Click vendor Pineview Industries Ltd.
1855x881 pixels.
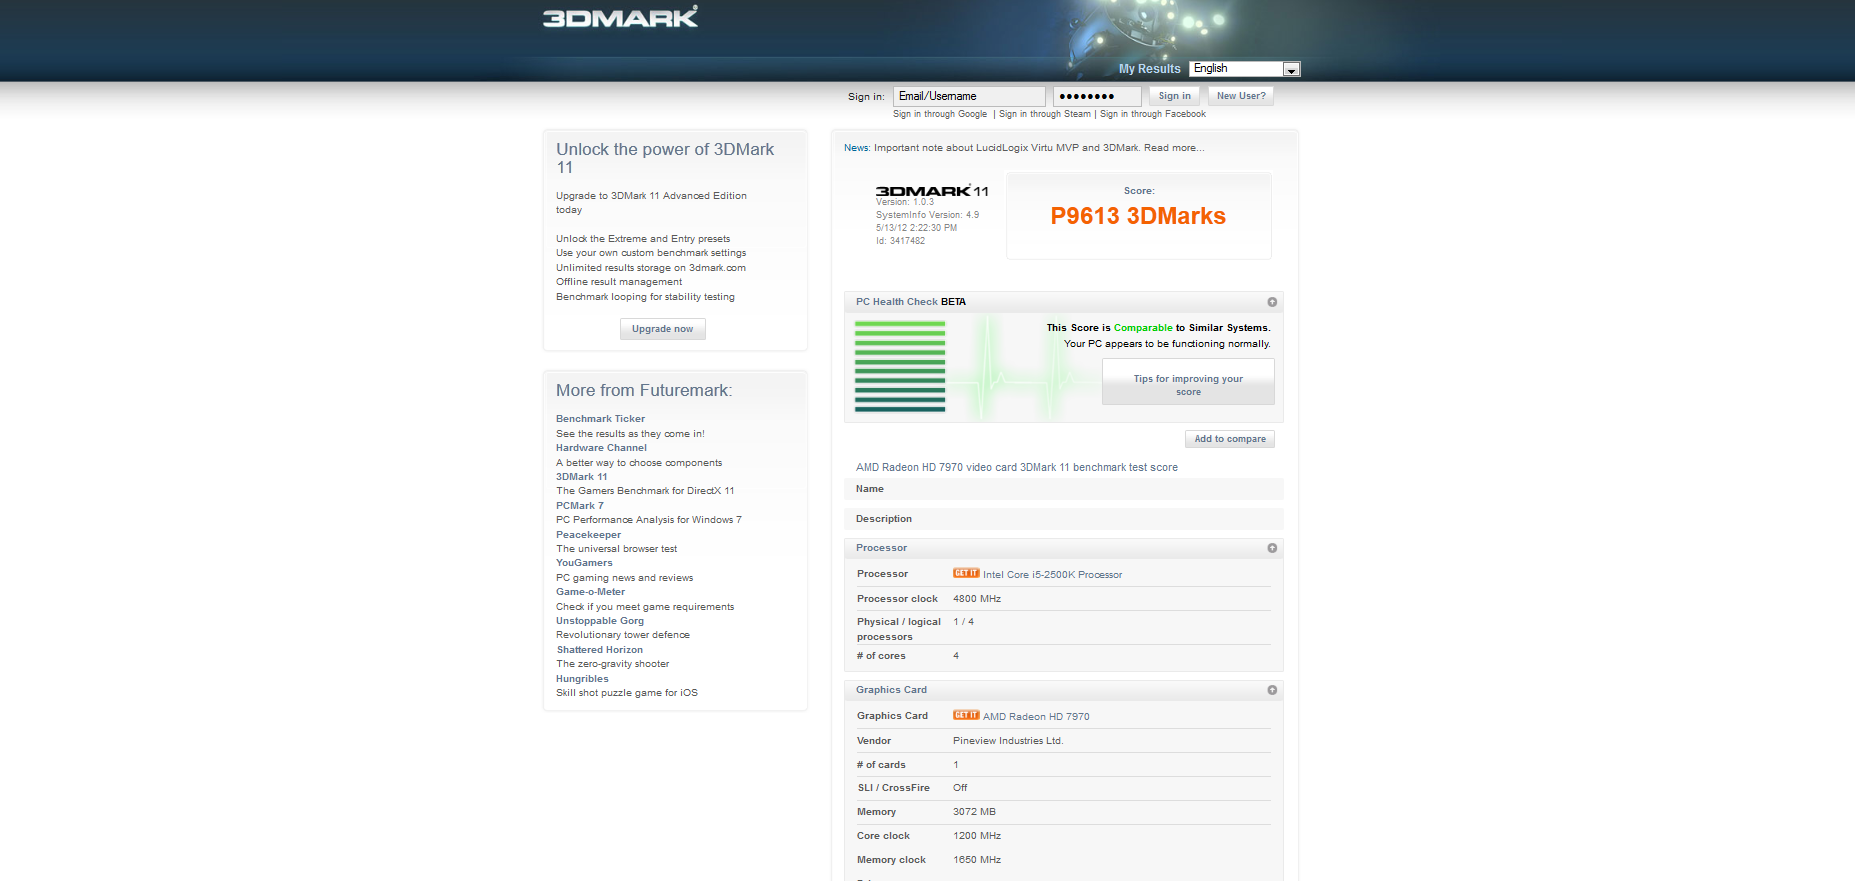[1008, 741]
